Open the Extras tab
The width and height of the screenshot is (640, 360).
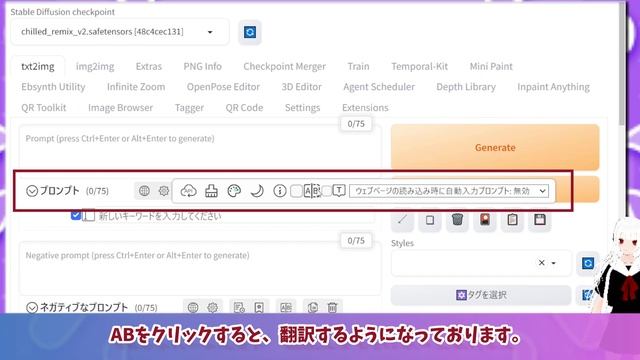pyautogui.click(x=149, y=66)
